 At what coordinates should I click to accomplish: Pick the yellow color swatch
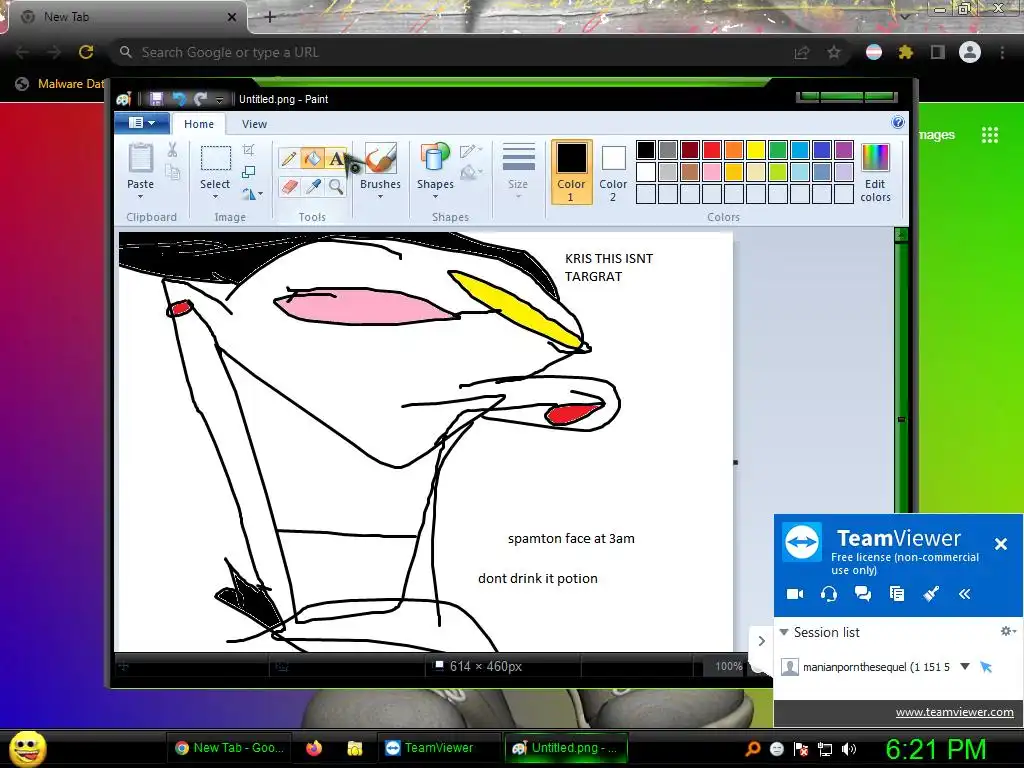tap(756, 150)
